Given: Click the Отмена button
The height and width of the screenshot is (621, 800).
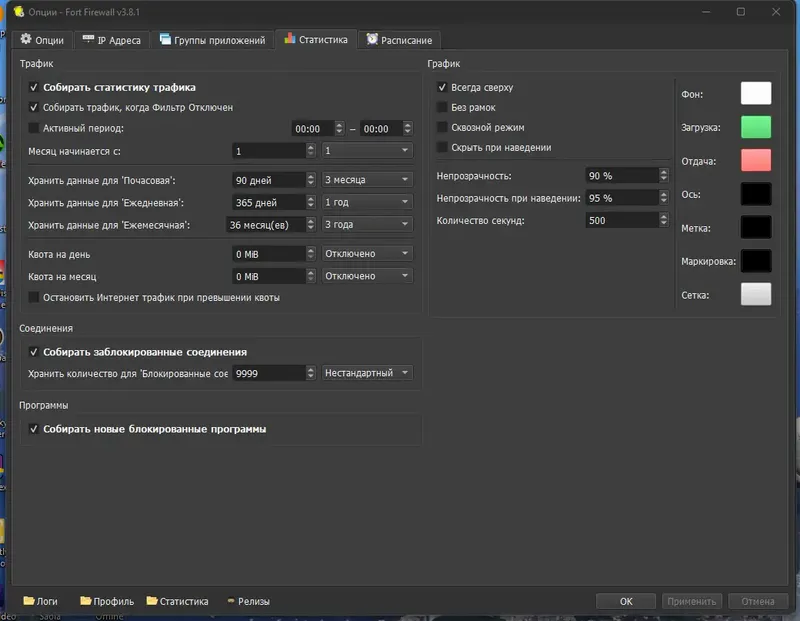Looking at the screenshot, I should [758, 601].
